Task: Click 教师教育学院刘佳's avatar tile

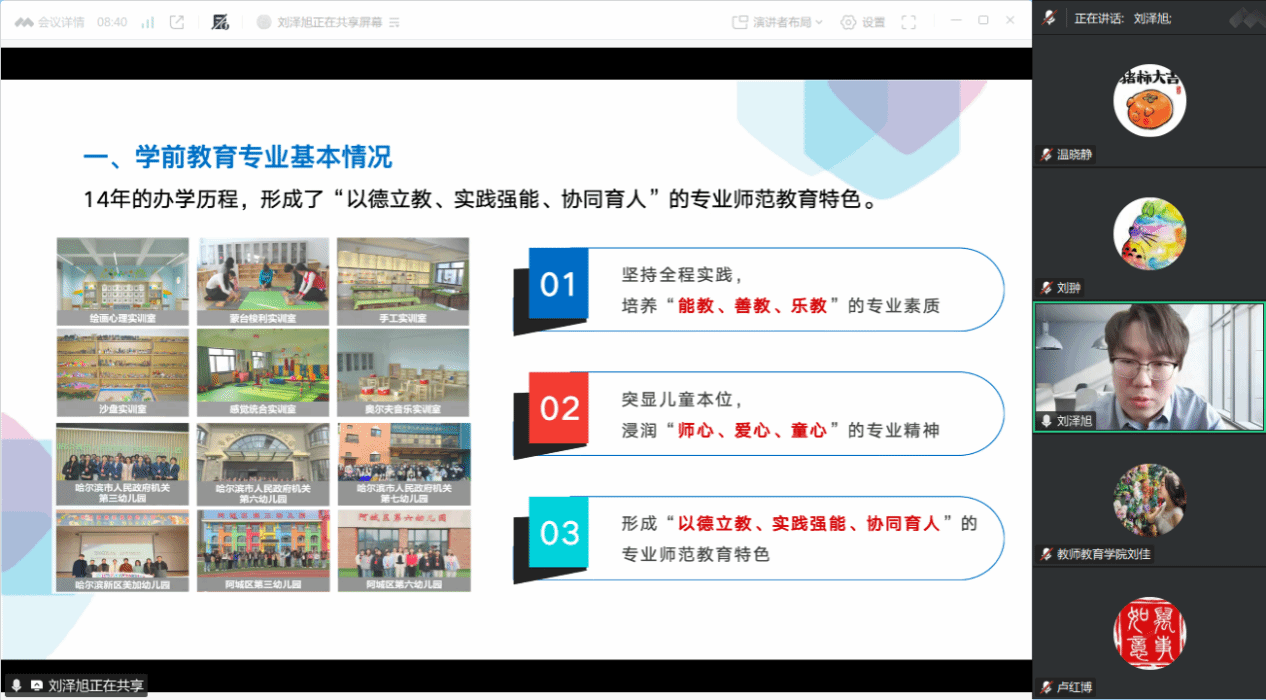Action: click(1149, 500)
